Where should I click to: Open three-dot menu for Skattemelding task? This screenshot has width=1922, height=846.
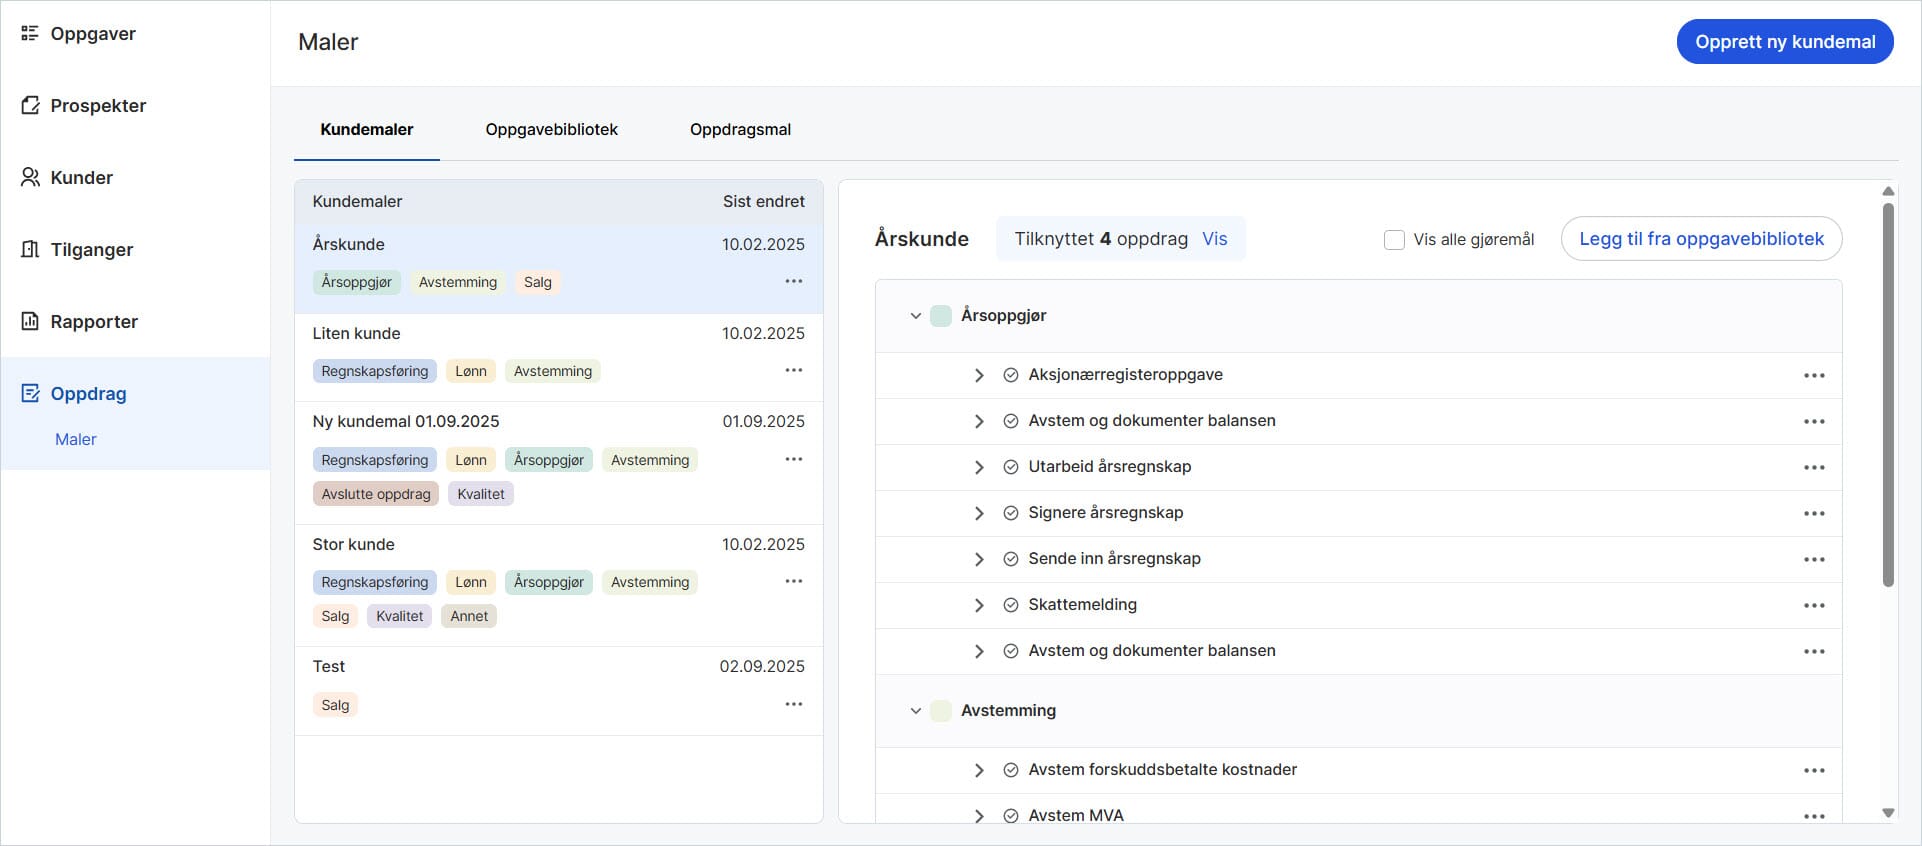pos(1814,605)
